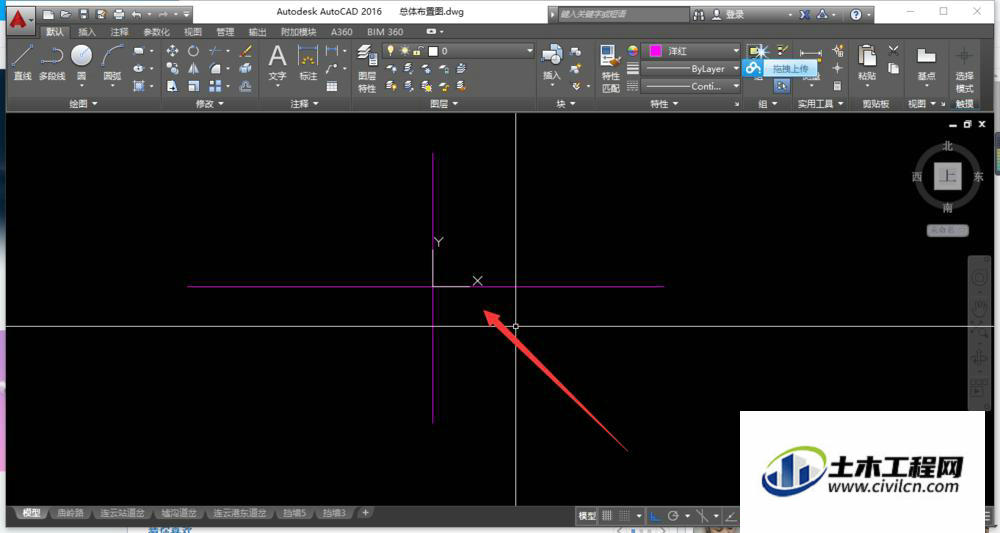Click the Copy objects tool icon
Viewport: 1000px width, 533px height.
click(x=172, y=68)
